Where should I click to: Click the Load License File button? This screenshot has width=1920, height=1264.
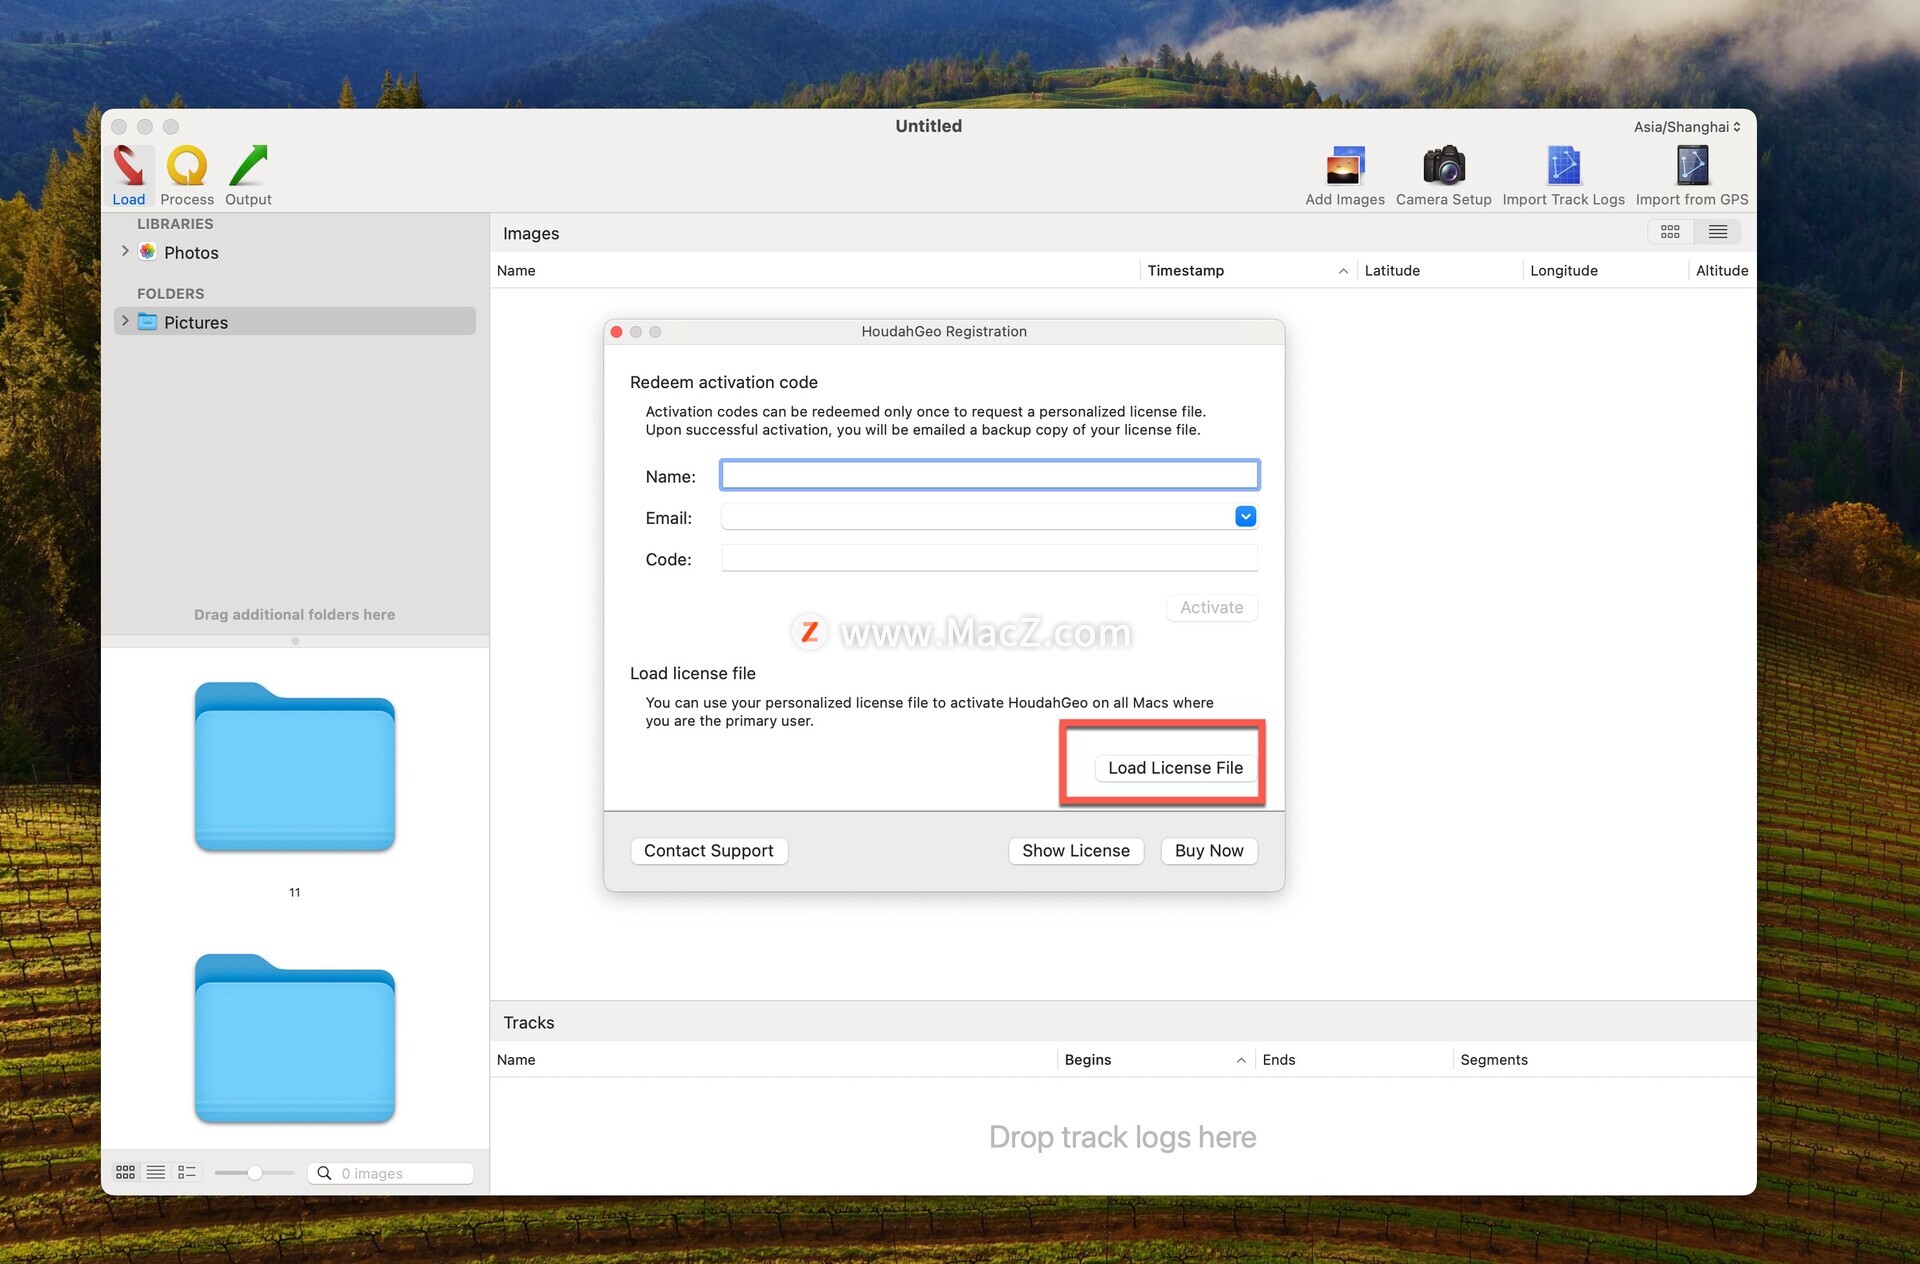coord(1175,768)
